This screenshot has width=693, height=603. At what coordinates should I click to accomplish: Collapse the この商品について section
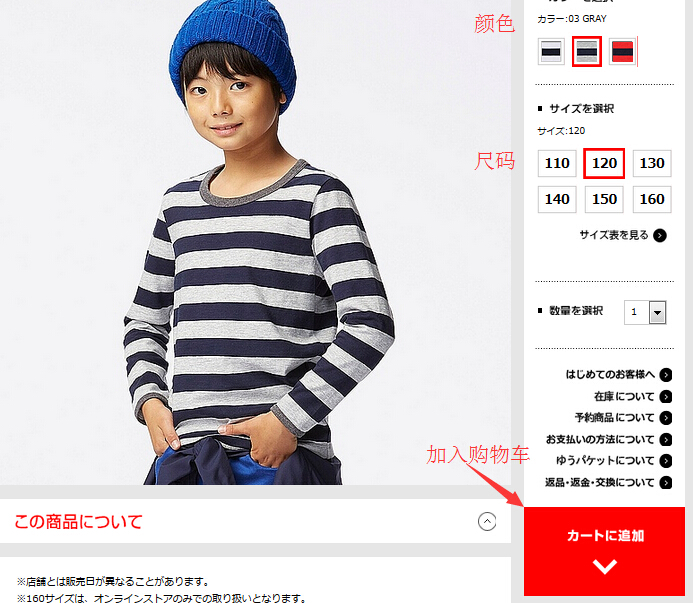click(x=487, y=521)
